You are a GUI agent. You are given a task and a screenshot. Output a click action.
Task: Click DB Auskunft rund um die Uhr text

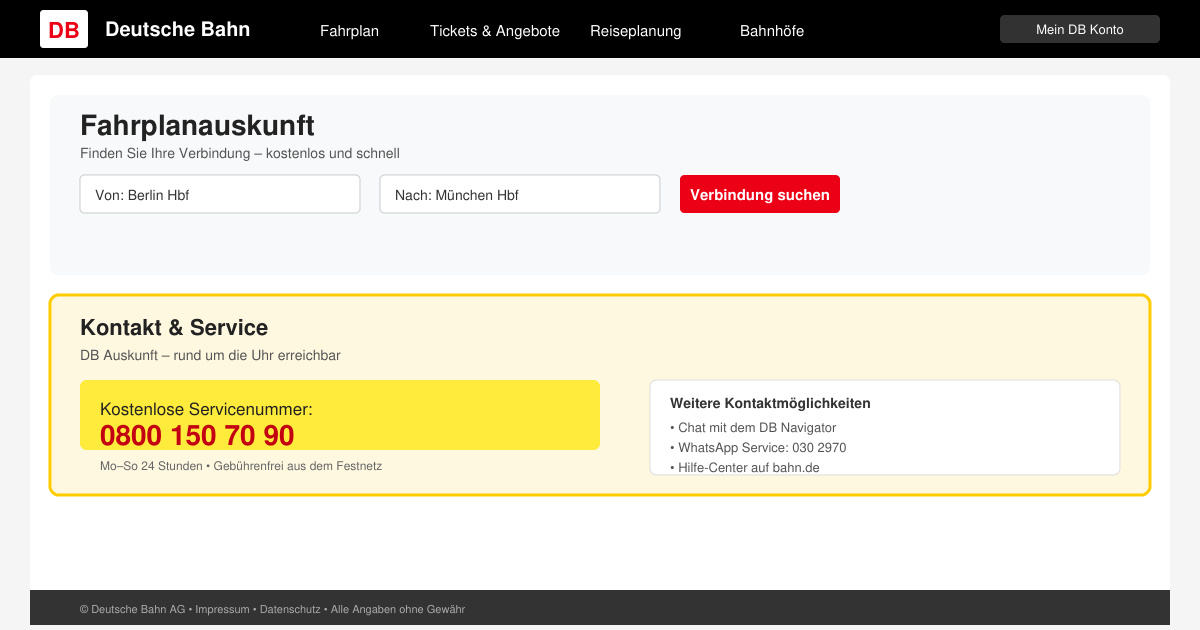click(x=210, y=355)
